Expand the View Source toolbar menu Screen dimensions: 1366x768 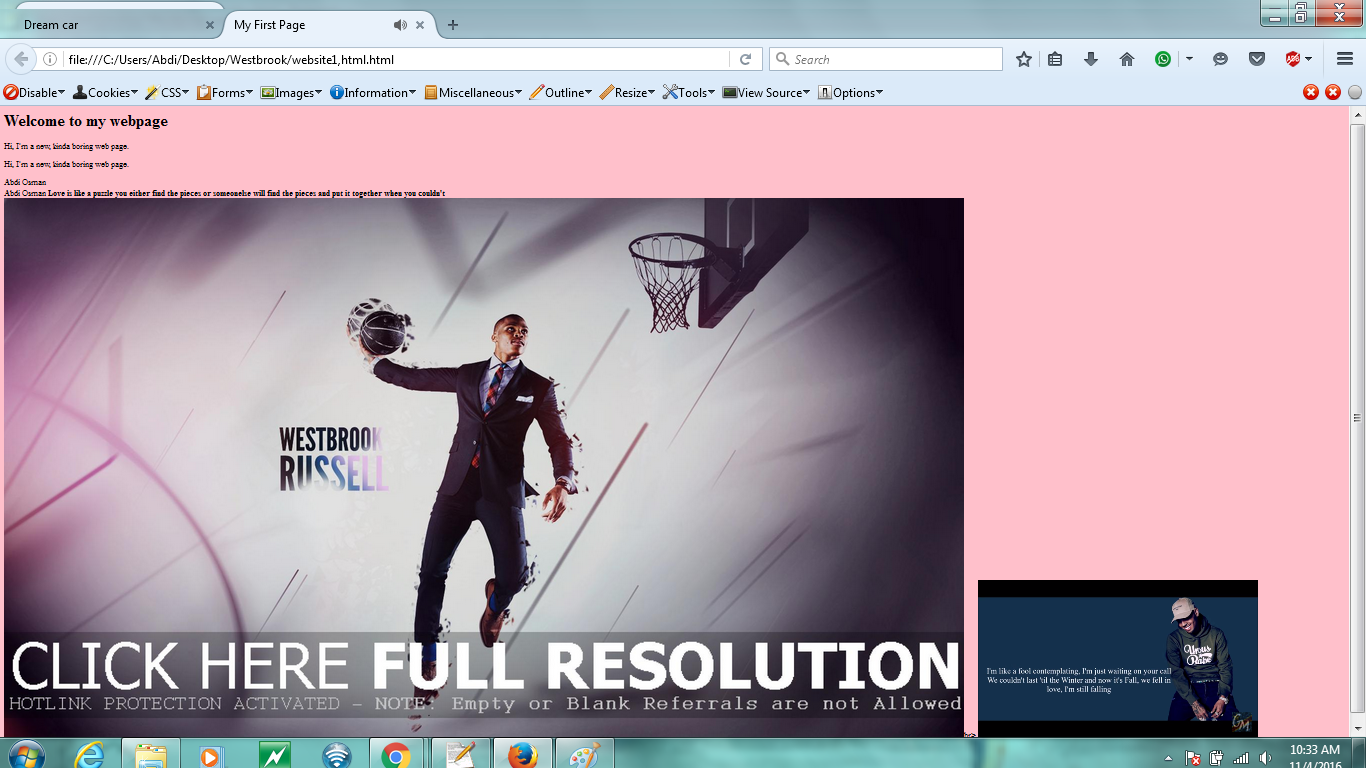pos(766,92)
